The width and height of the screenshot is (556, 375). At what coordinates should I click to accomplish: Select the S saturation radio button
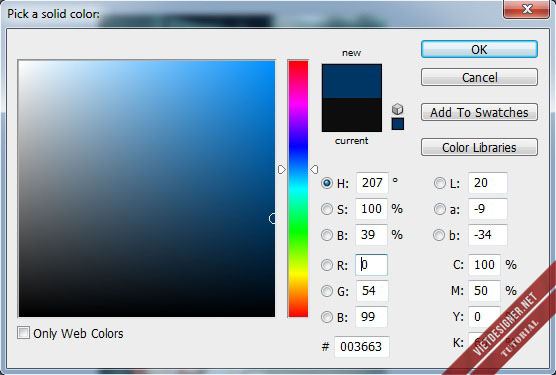tap(327, 209)
